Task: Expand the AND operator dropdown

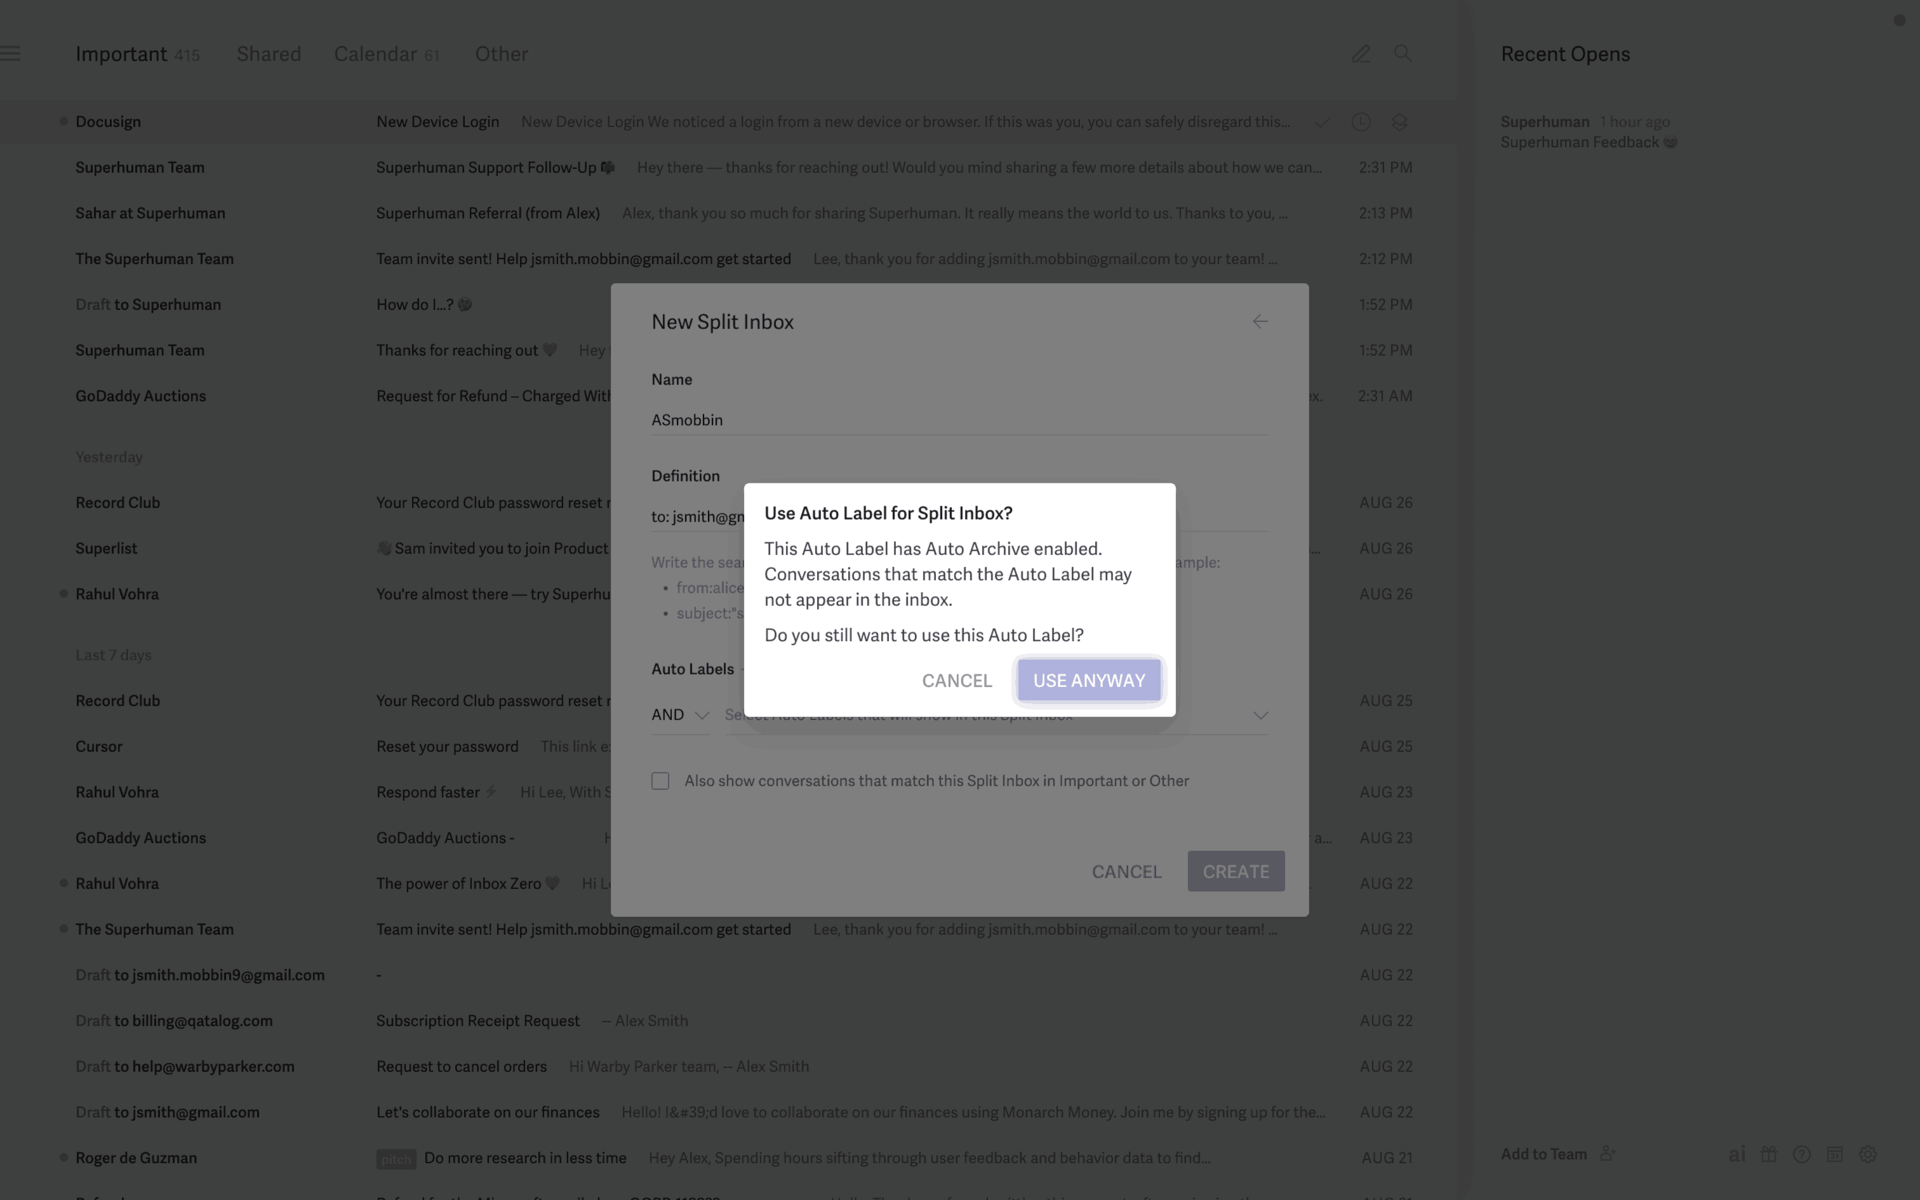Action: [x=680, y=715]
